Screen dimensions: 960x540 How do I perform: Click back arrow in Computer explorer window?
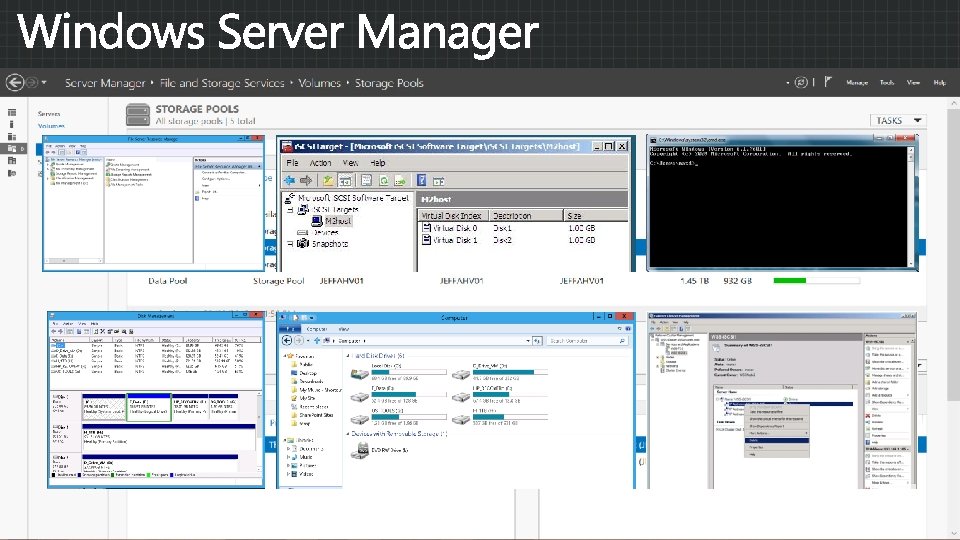click(287, 340)
